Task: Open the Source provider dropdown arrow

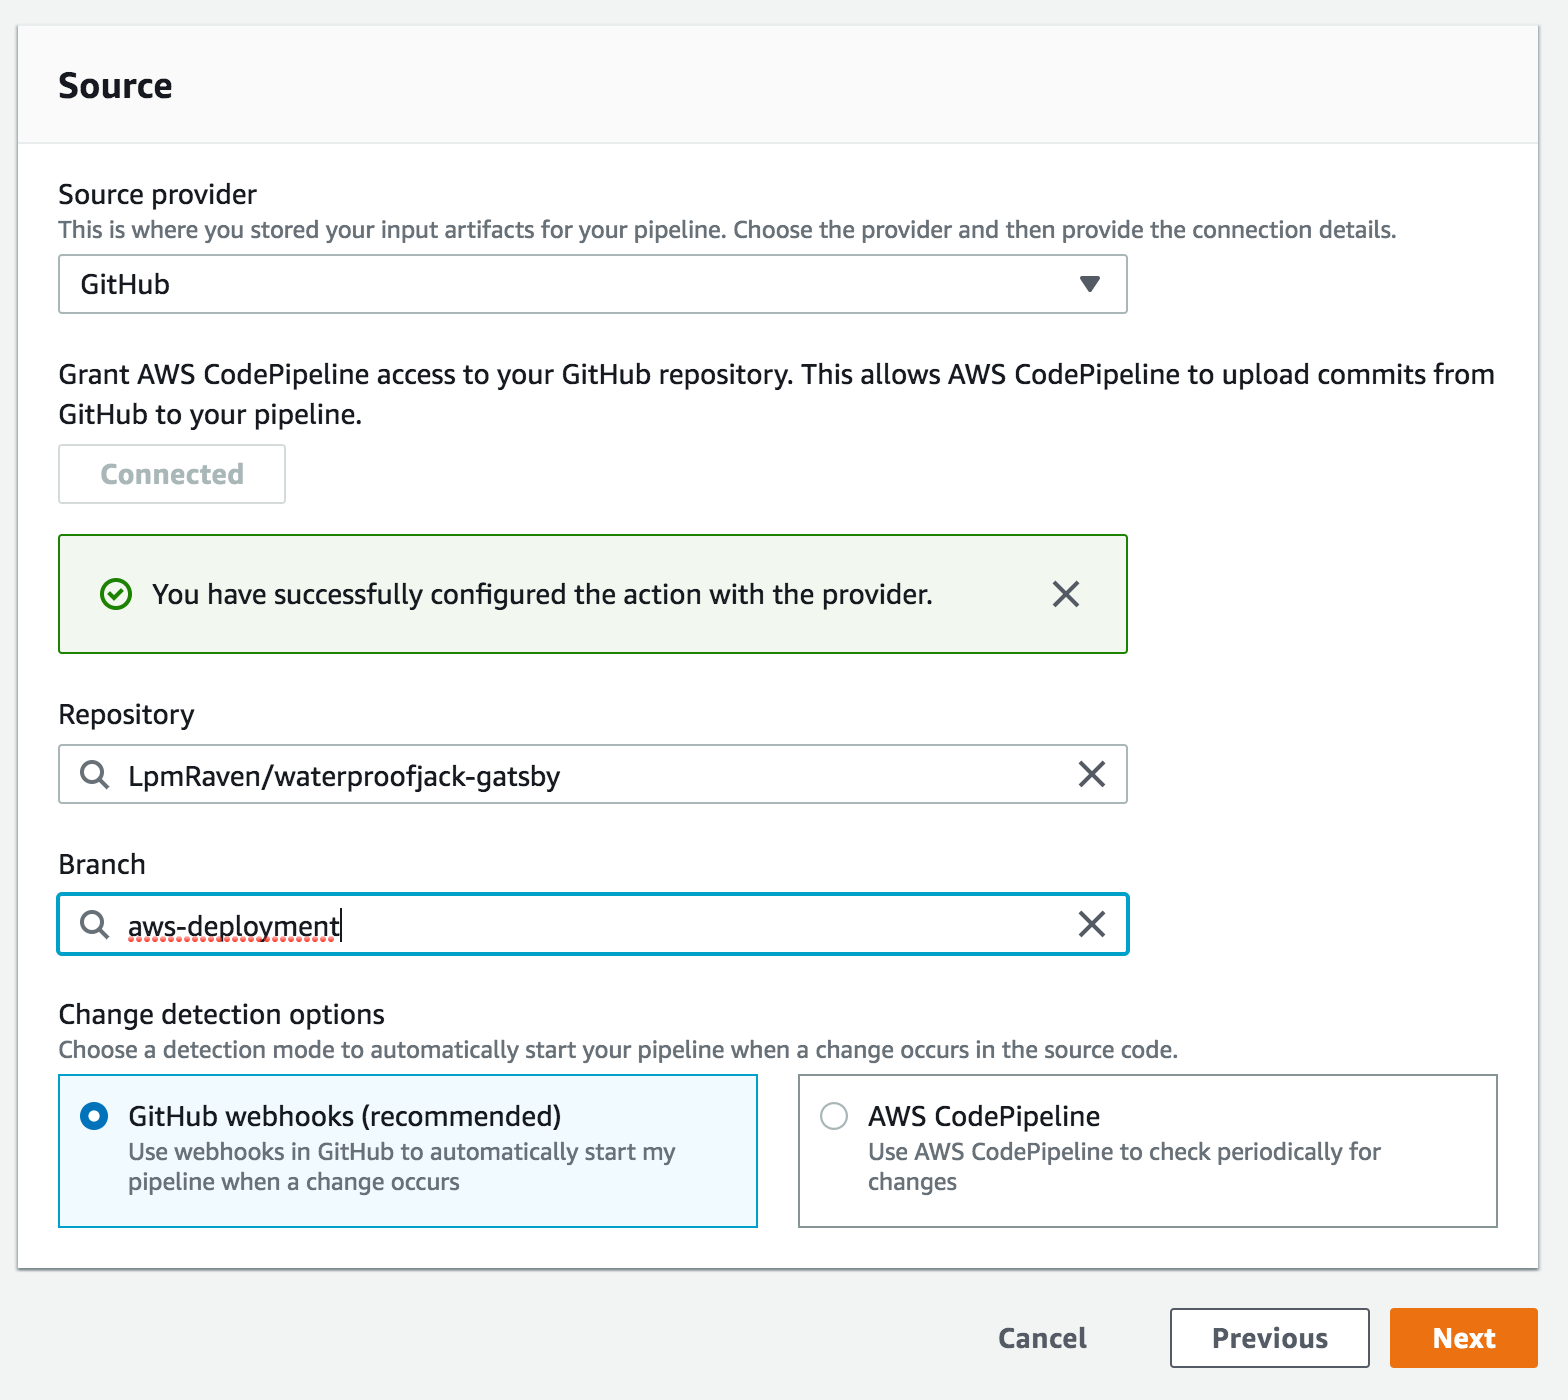Action: 1089,284
